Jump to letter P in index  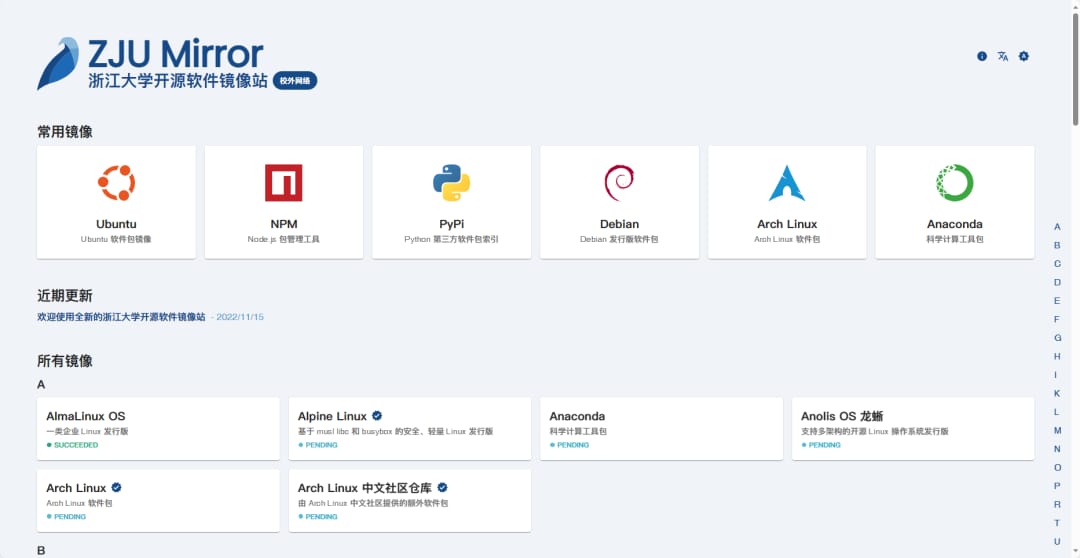coord(1057,486)
